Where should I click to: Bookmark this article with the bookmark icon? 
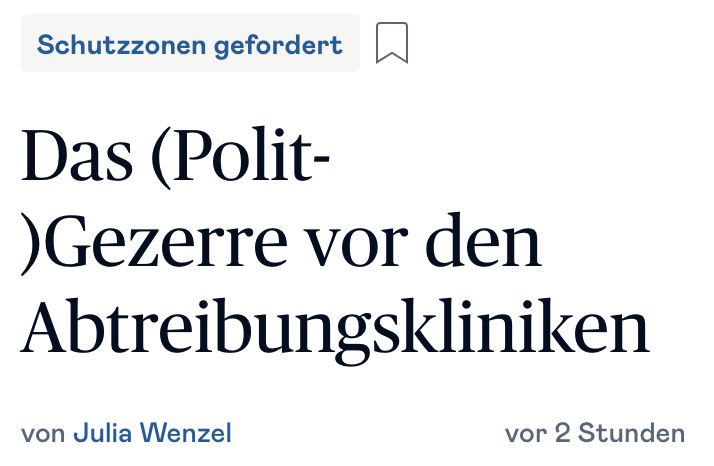click(392, 43)
